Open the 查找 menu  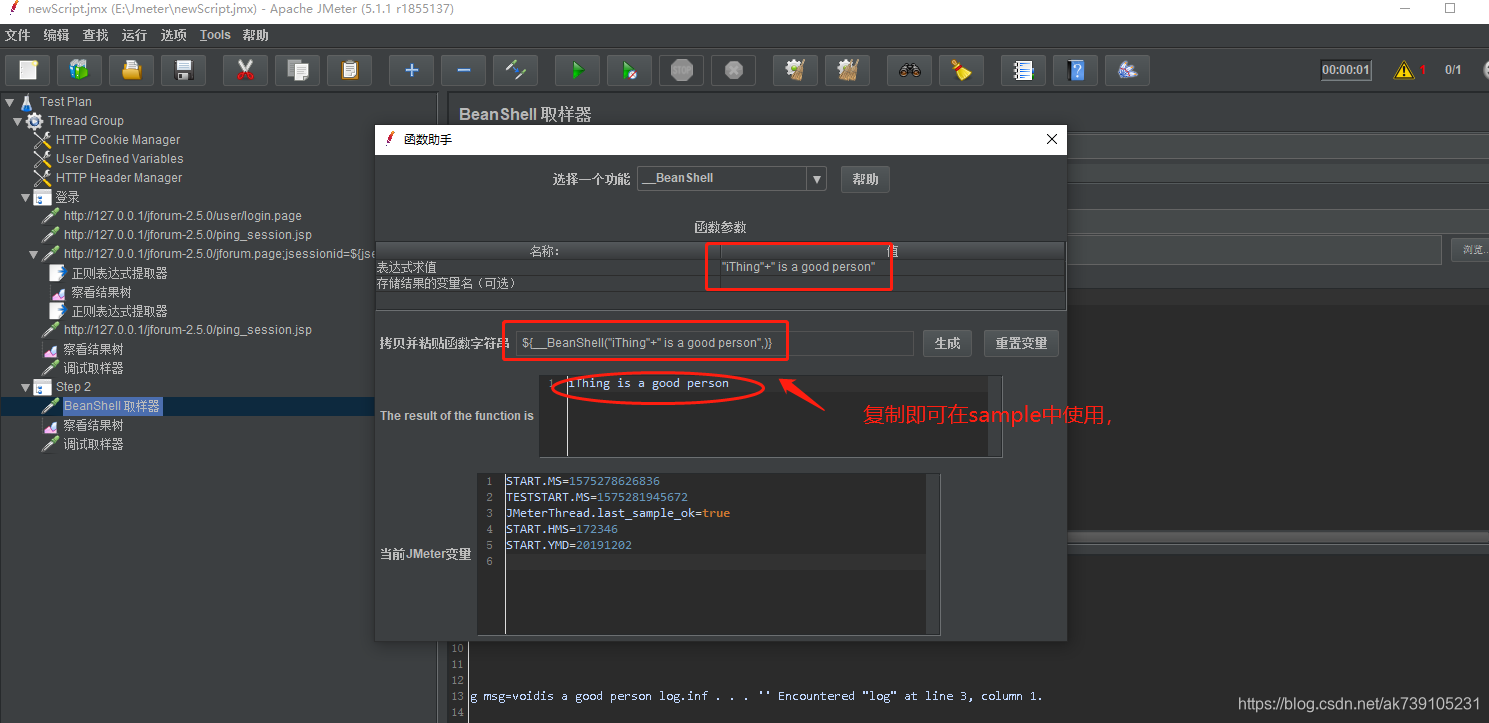(96, 35)
